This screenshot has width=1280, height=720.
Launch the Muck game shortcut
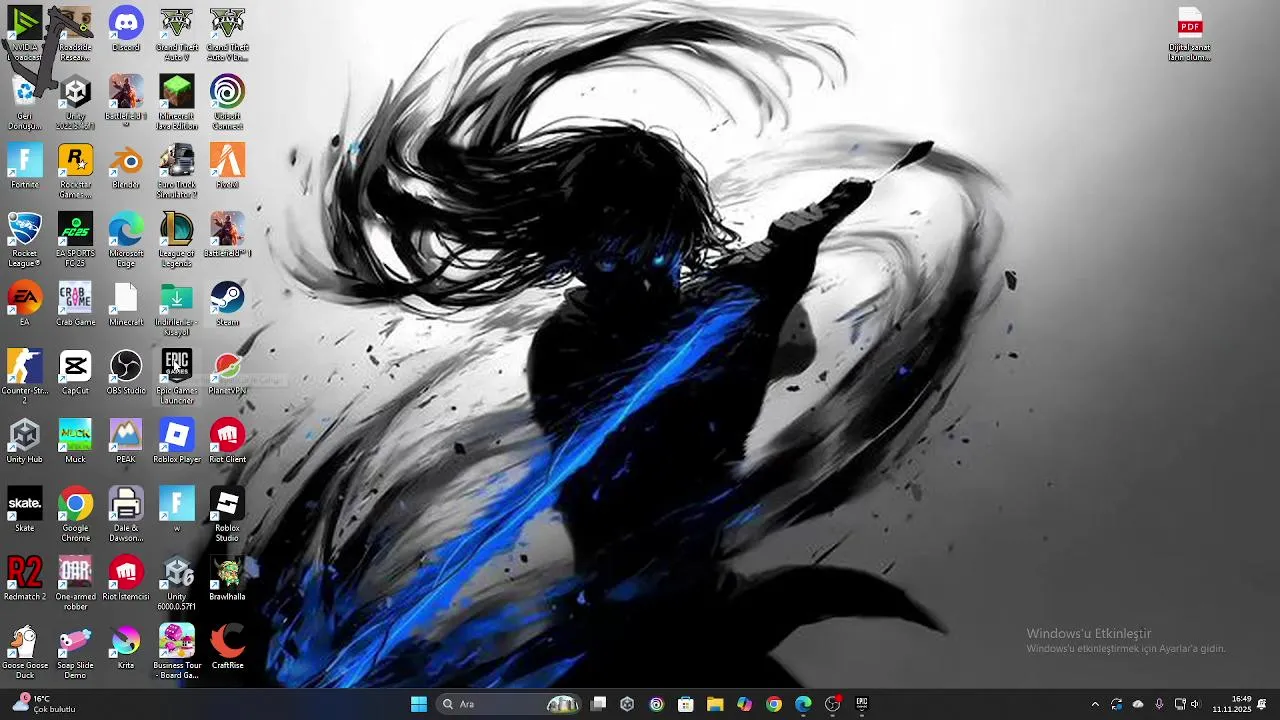(x=76, y=441)
